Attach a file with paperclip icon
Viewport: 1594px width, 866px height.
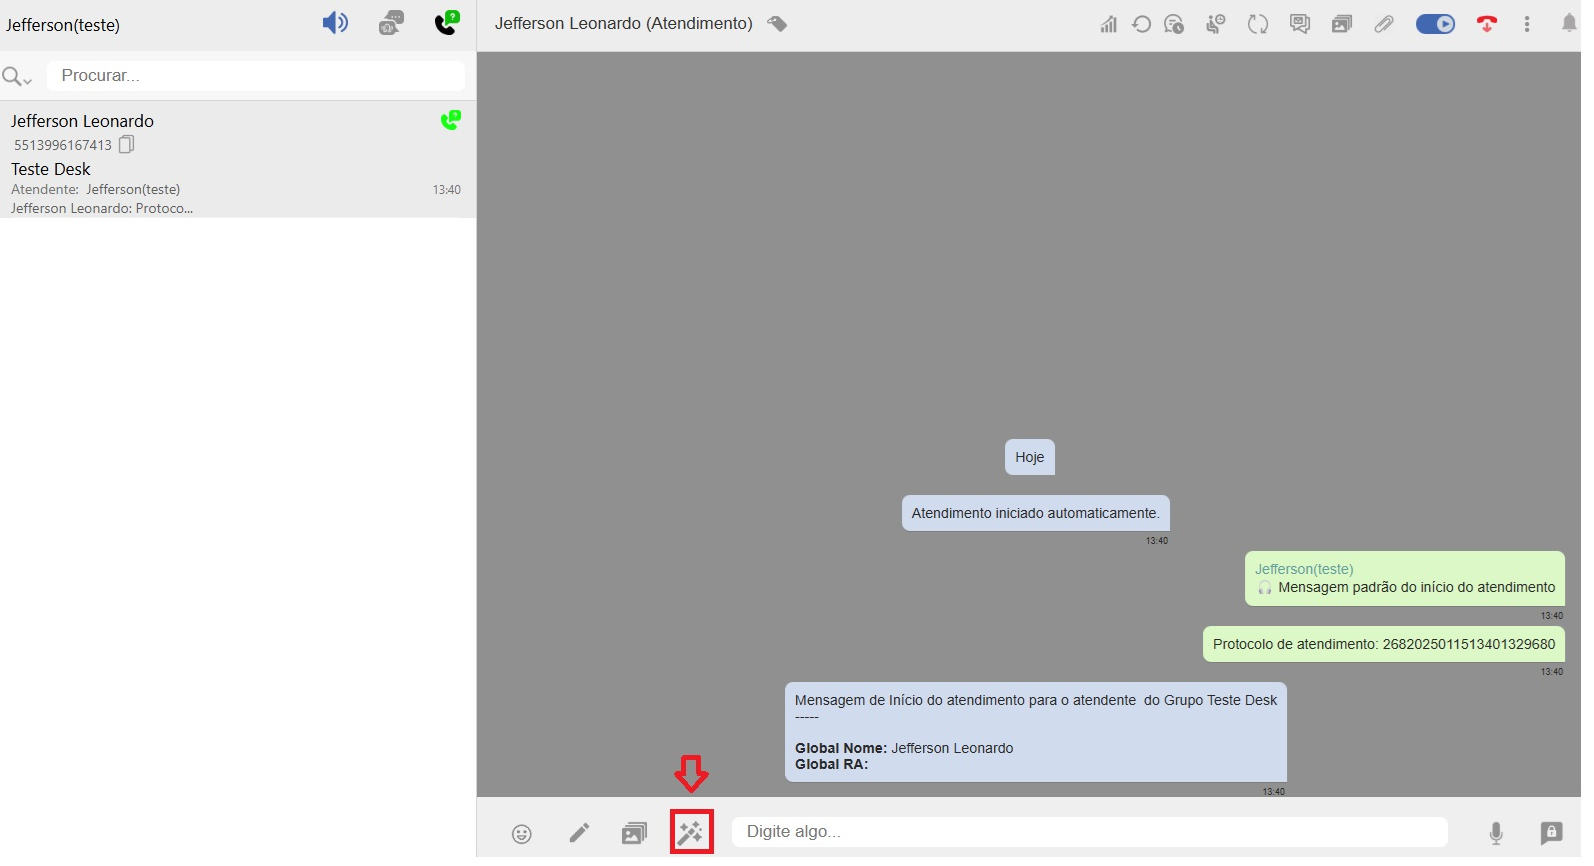coord(1384,24)
